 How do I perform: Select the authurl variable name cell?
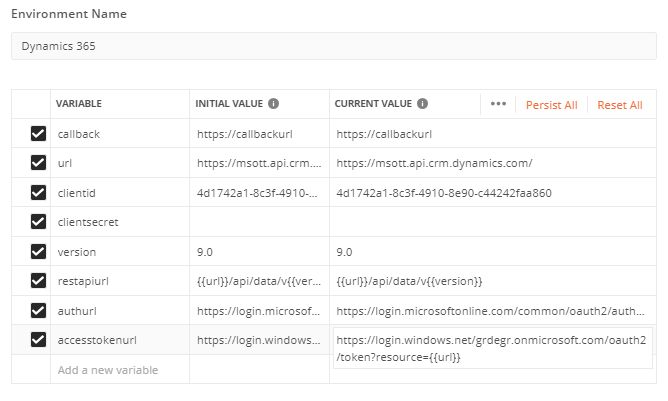click(120, 311)
